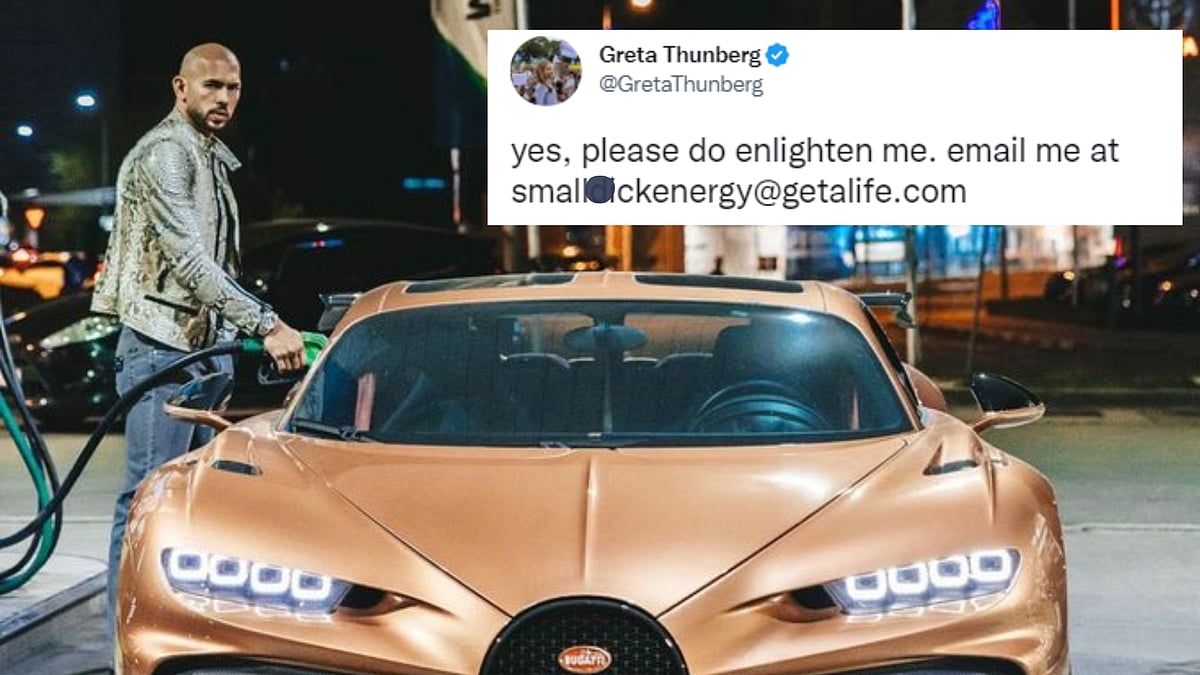Click the red Bugatti logo emblem

(x=584, y=659)
